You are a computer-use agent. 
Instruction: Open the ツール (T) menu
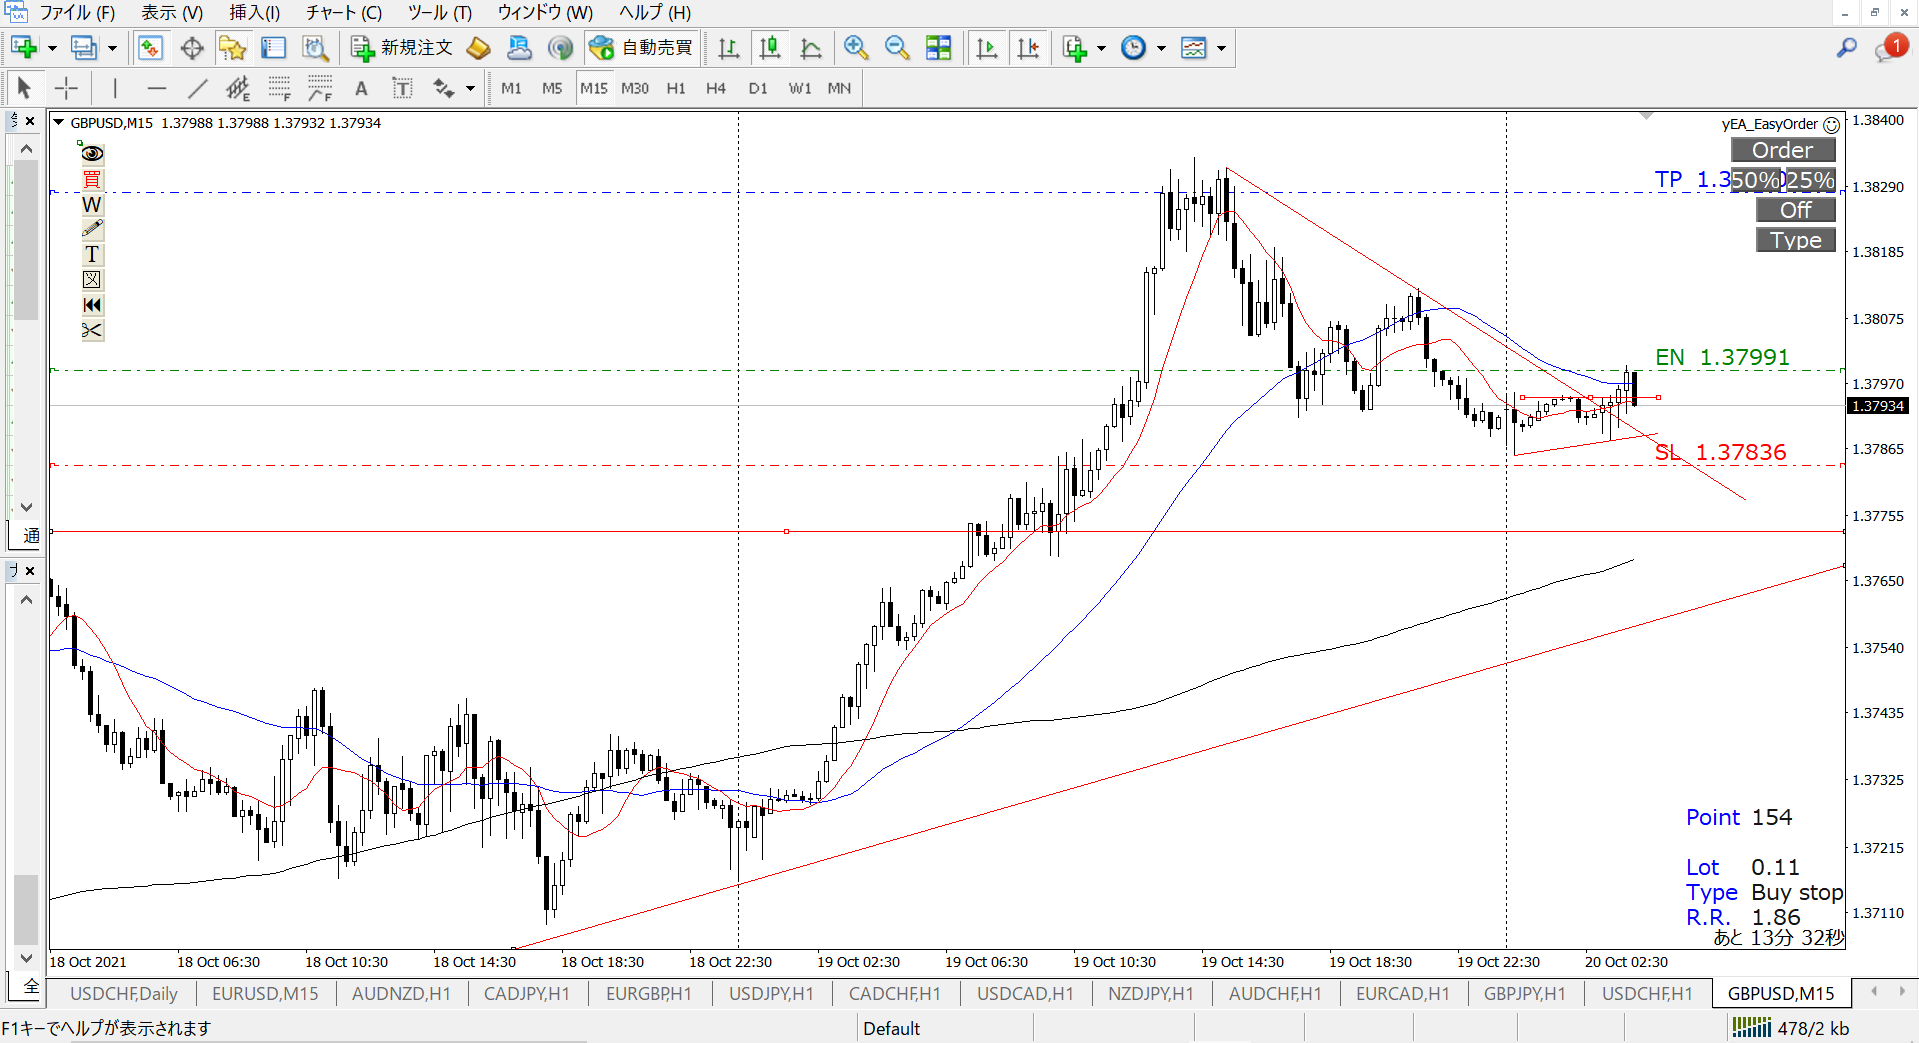(x=440, y=13)
